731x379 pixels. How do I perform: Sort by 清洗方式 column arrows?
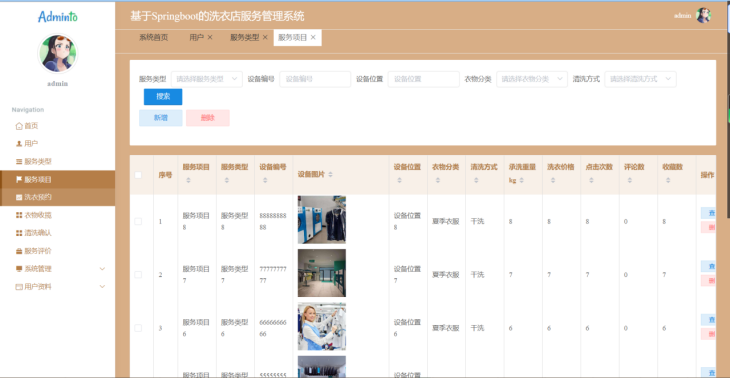tap(476, 180)
